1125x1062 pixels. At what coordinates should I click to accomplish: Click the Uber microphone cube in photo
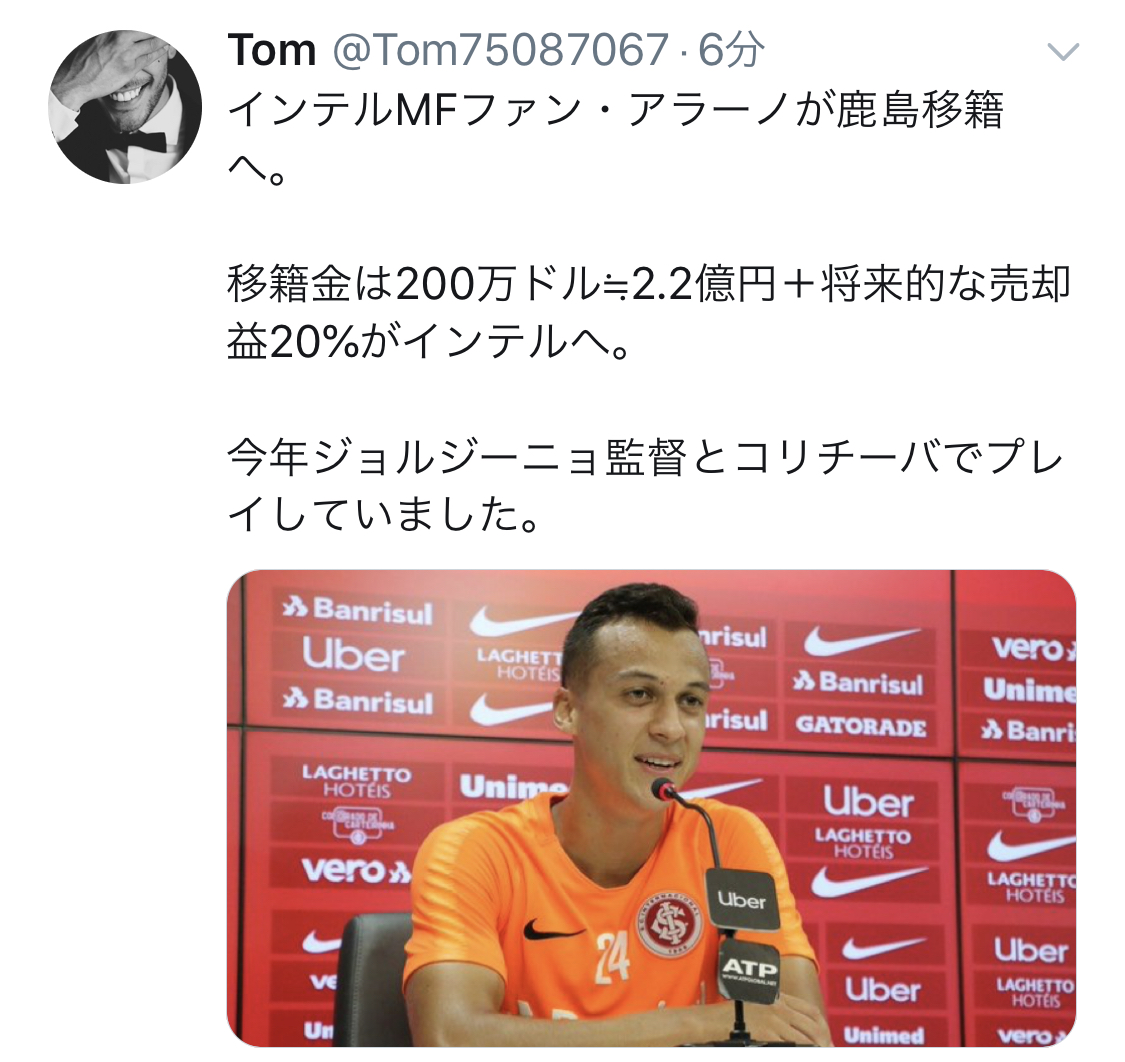click(742, 900)
